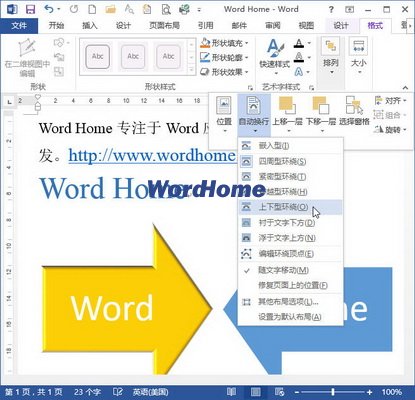The height and width of the screenshot is (400, 415).
Task: Click the text fill color A icon
Action: (299, 43)
